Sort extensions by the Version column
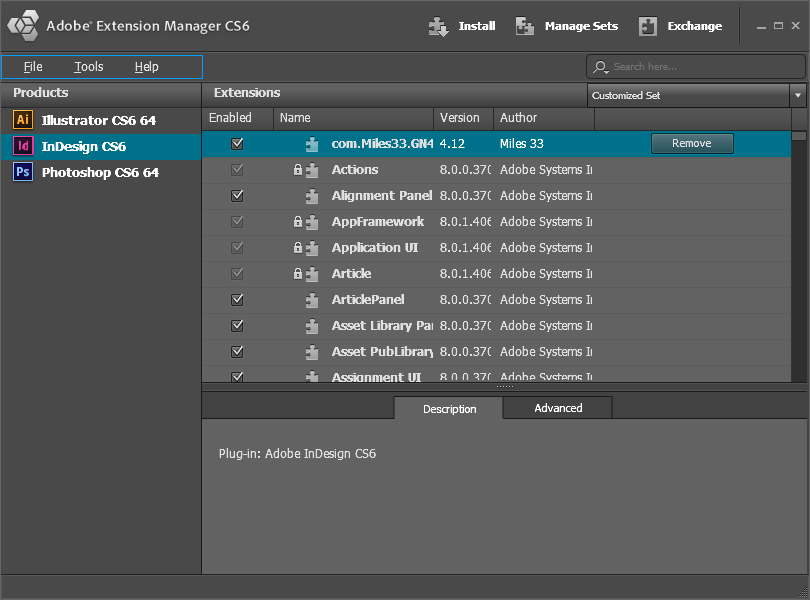Image resolution: width=810 pixels, height=600 pixels. pos(463,118)
